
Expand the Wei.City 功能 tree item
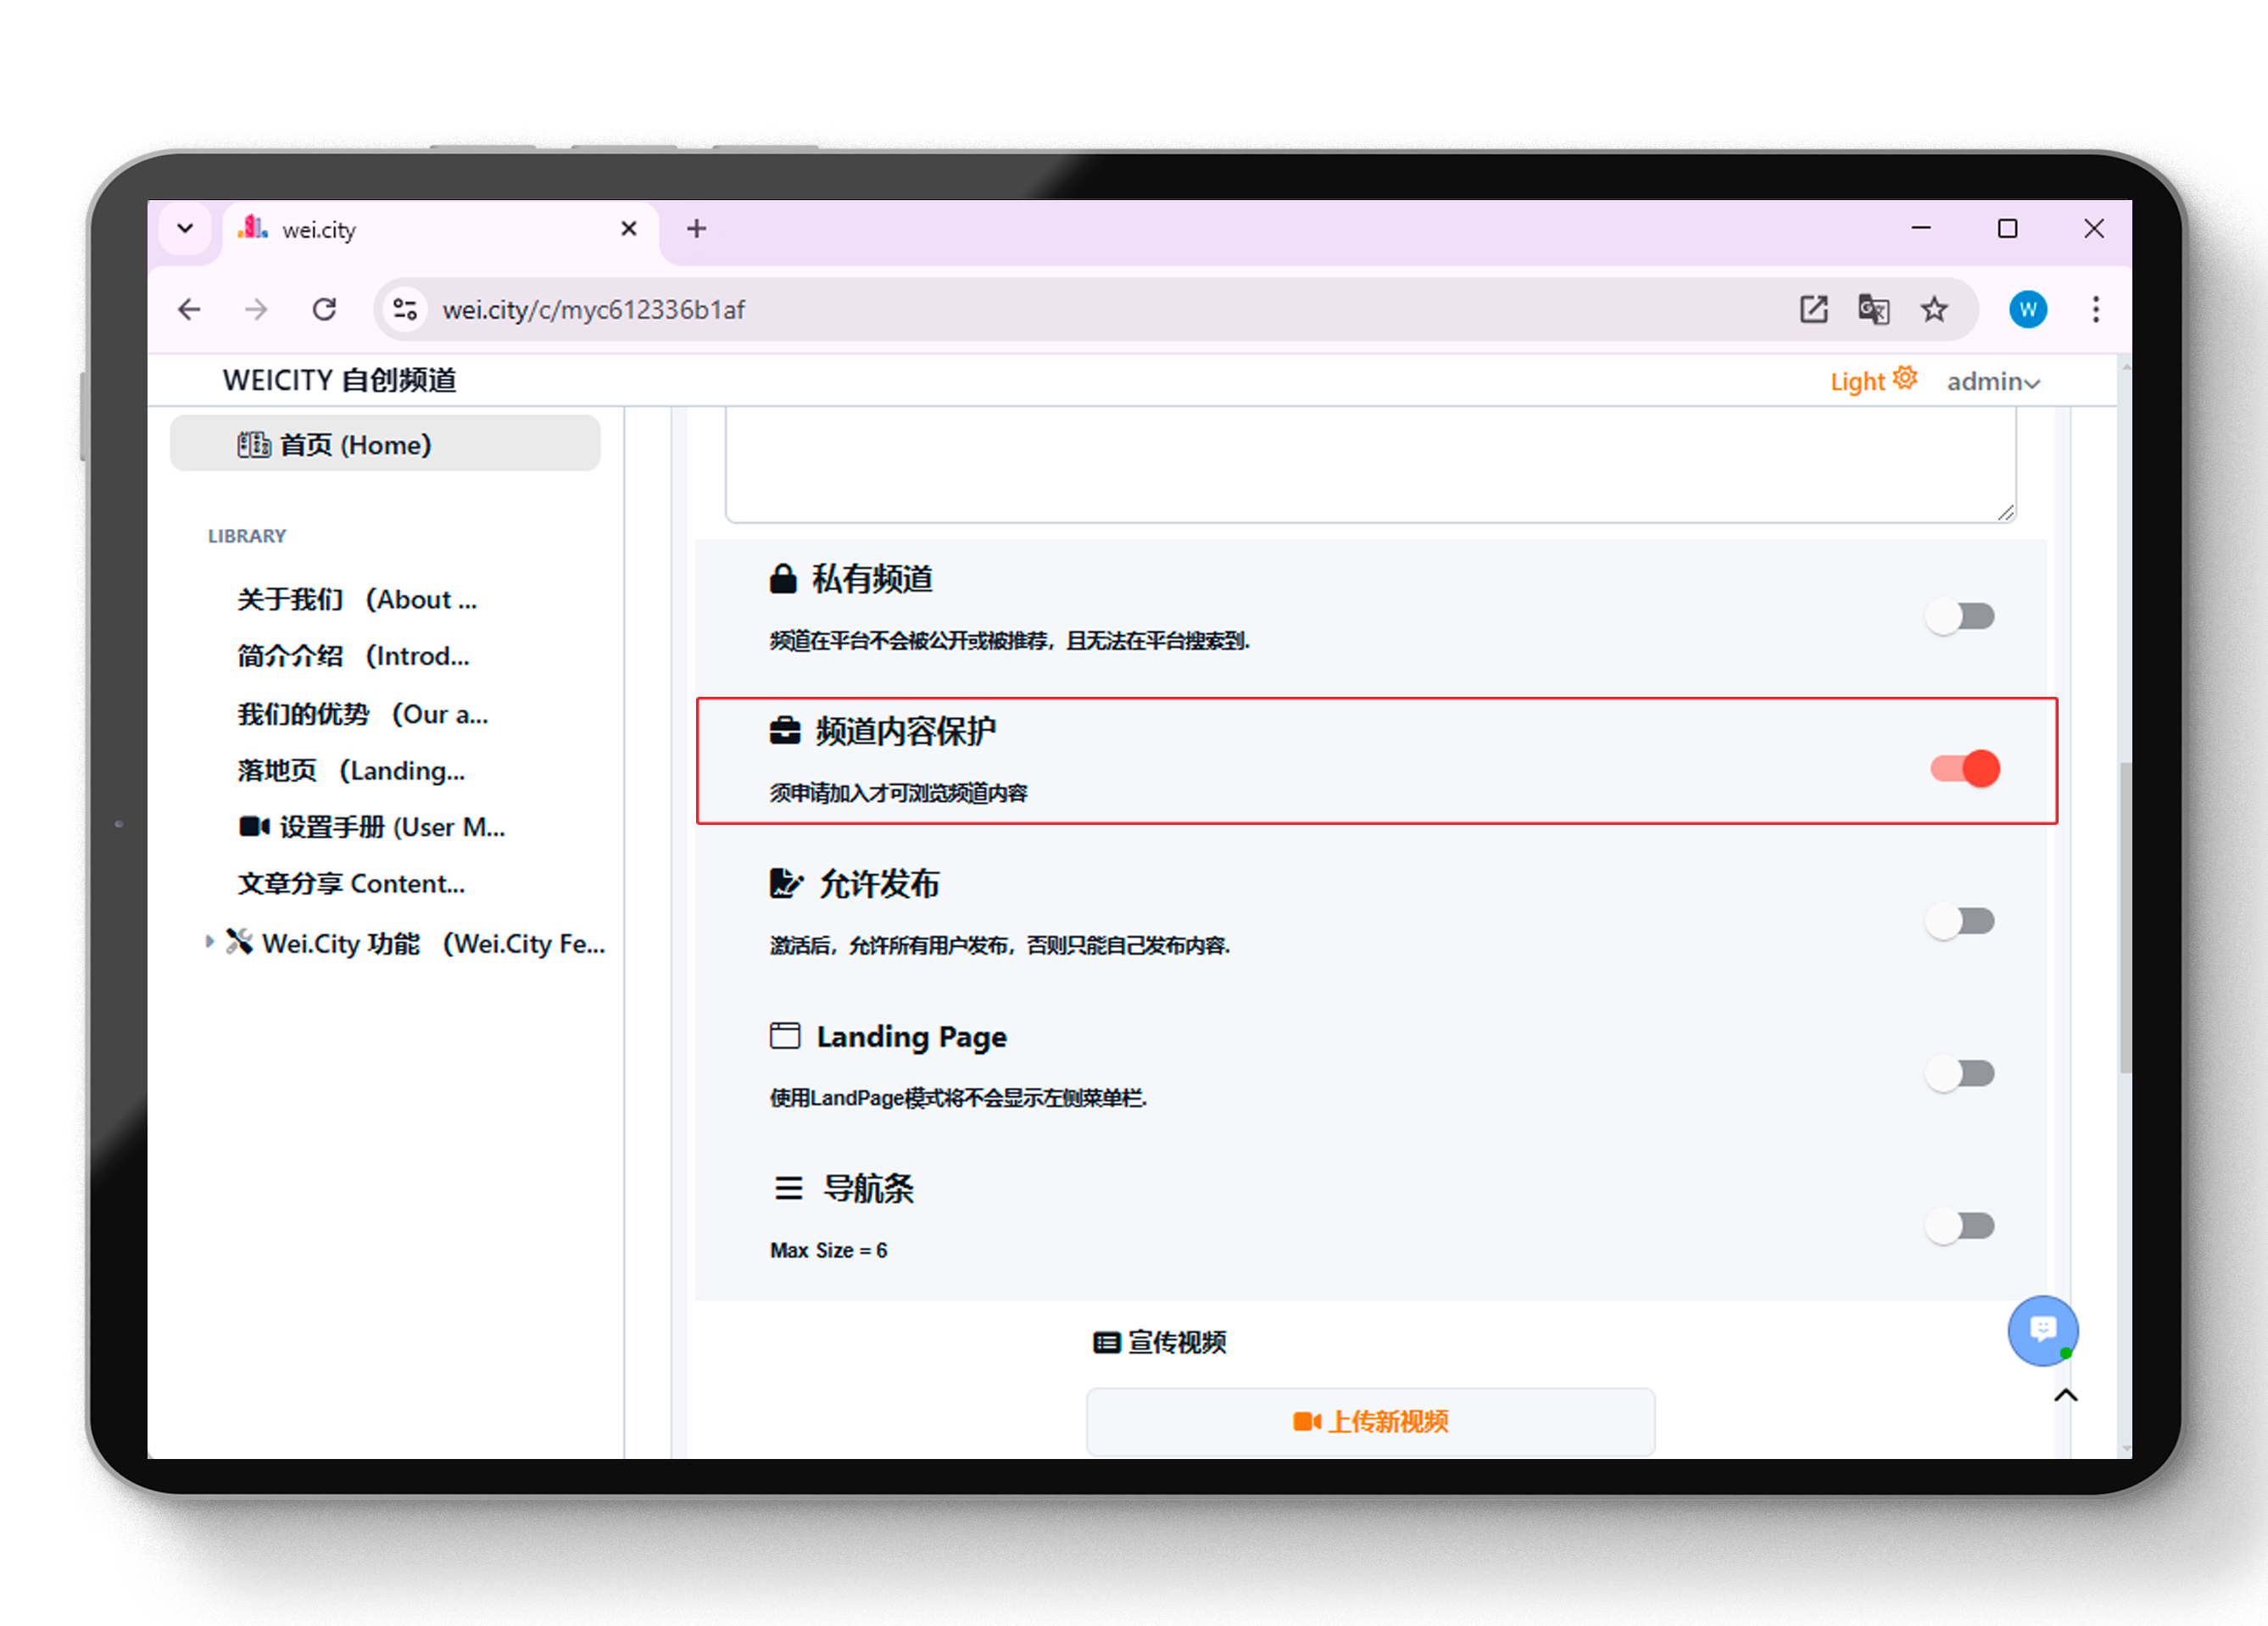click(x=208, y=942)
